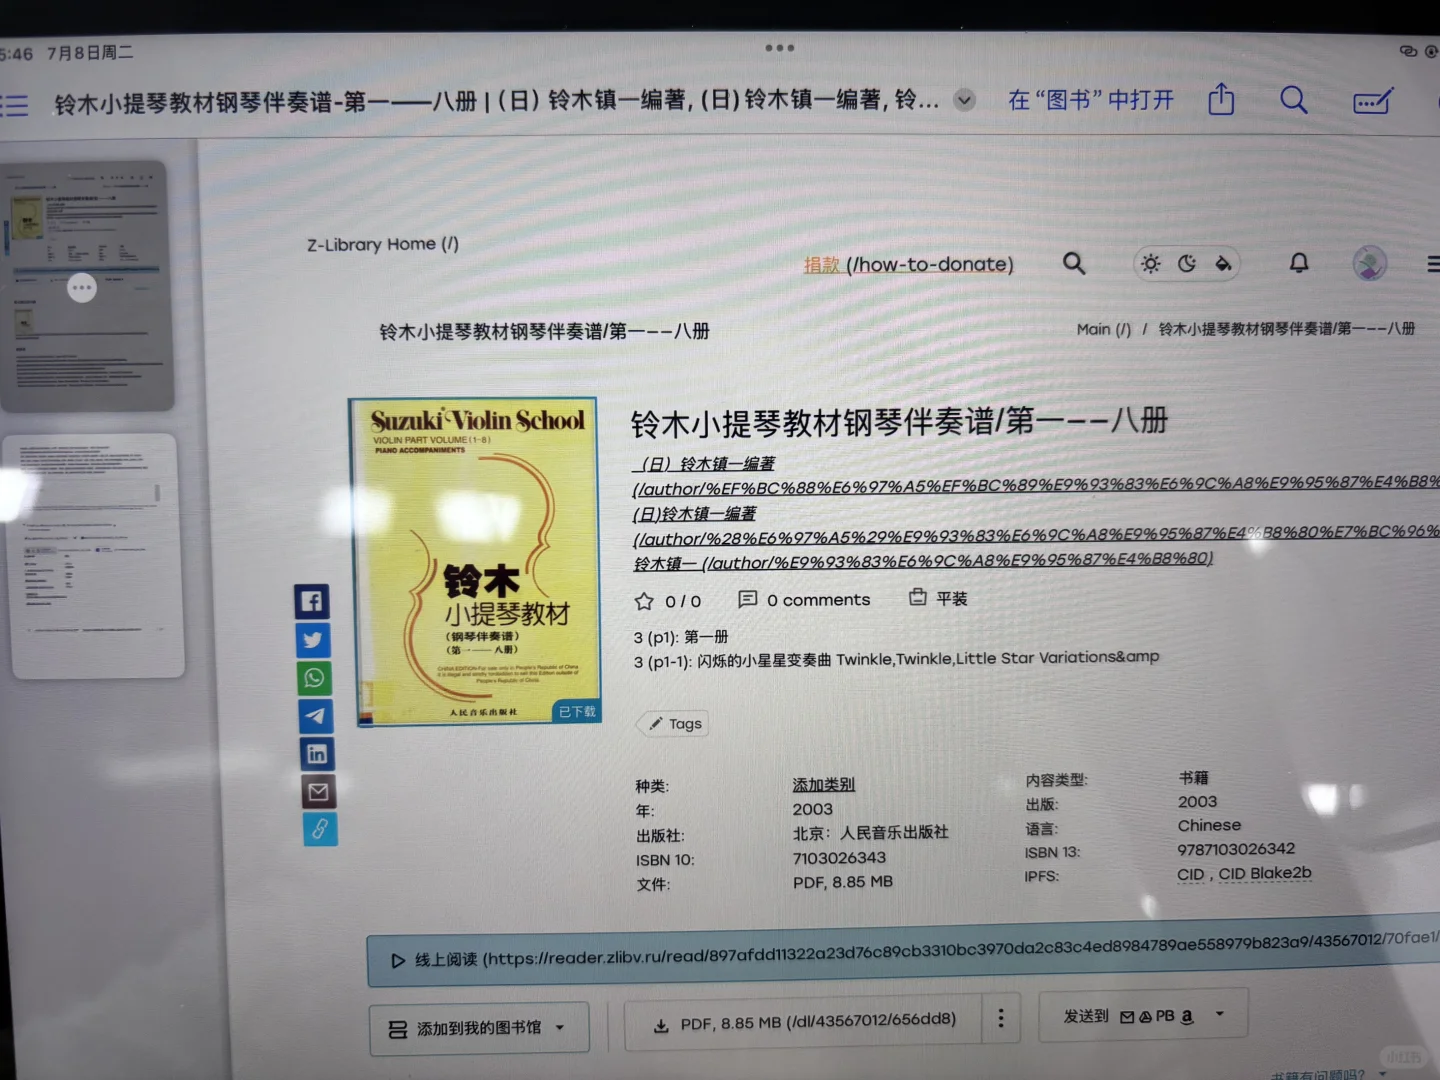Share the book via WhatsApp

[314, 678]
